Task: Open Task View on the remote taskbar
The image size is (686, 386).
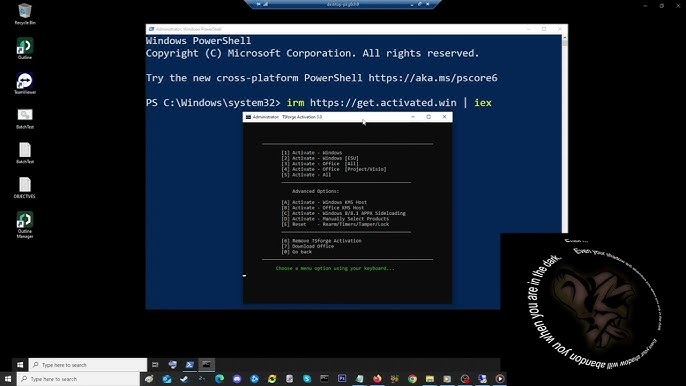Action: [x=155, y=365]
